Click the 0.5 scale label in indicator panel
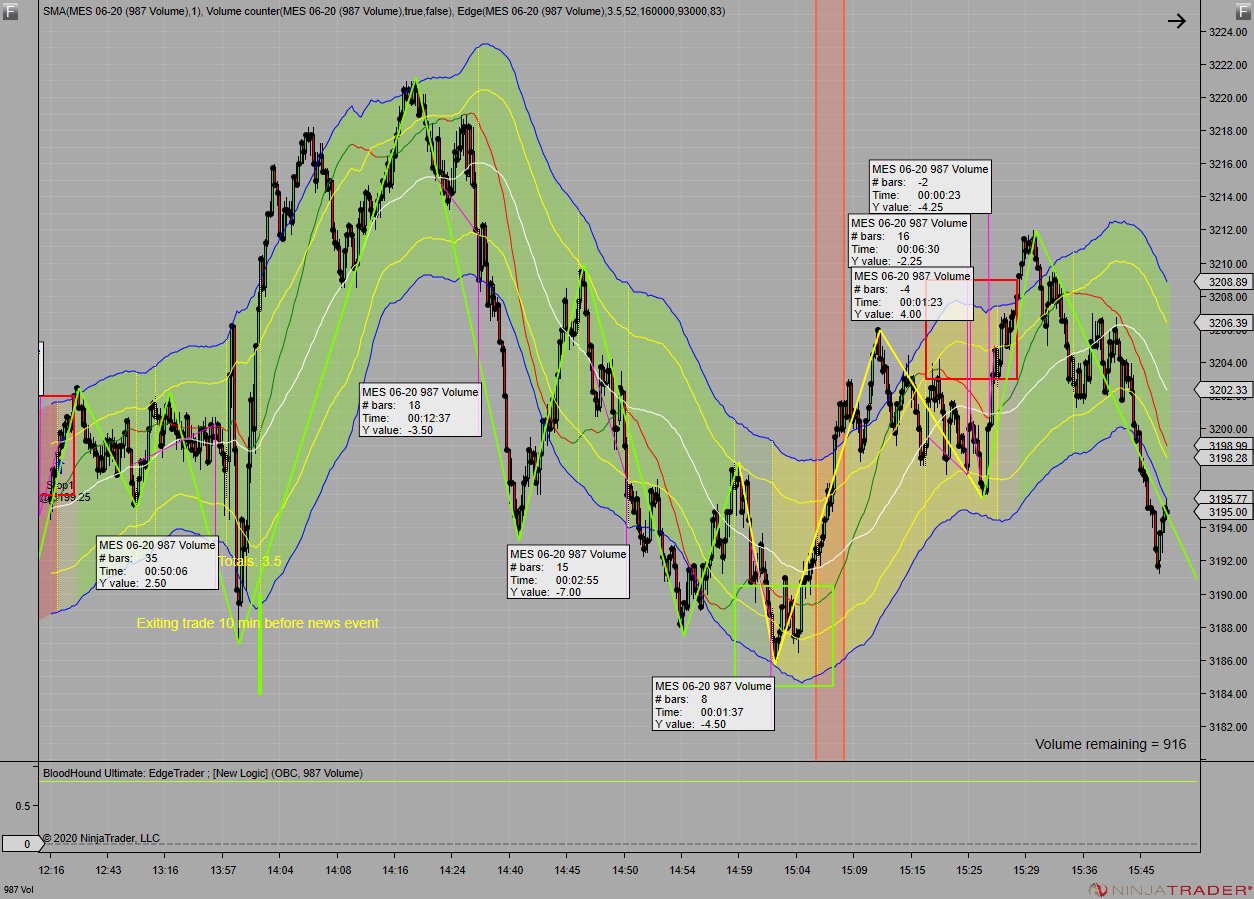Viewport: 1254px width, 899px height. click(25, 806)
